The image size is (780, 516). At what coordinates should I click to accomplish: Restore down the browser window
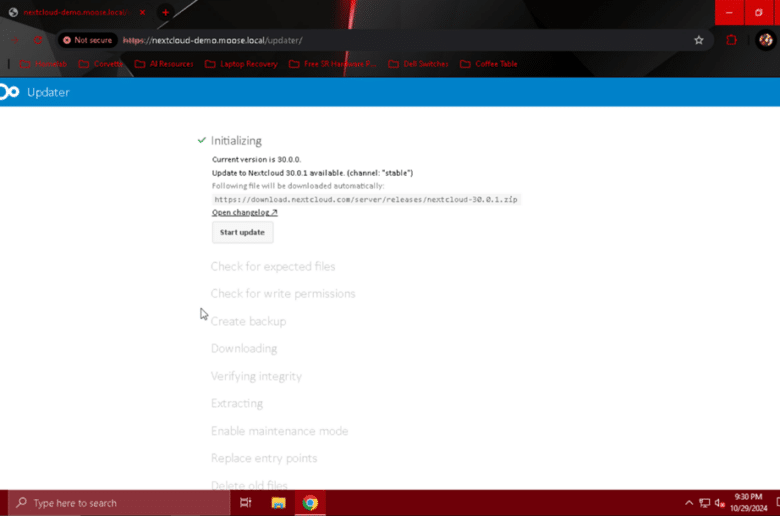759,12
